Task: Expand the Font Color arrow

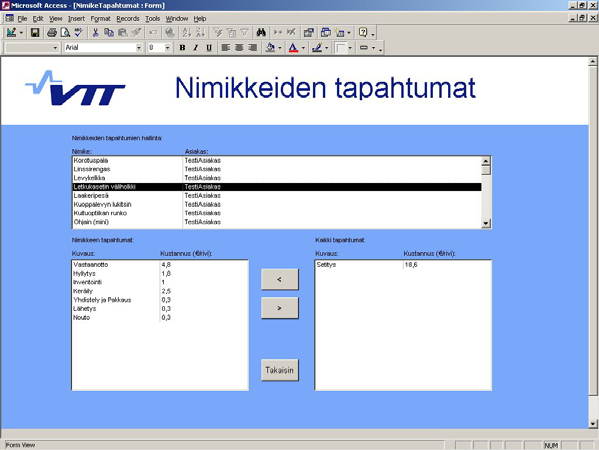Action: click(303, 48)
